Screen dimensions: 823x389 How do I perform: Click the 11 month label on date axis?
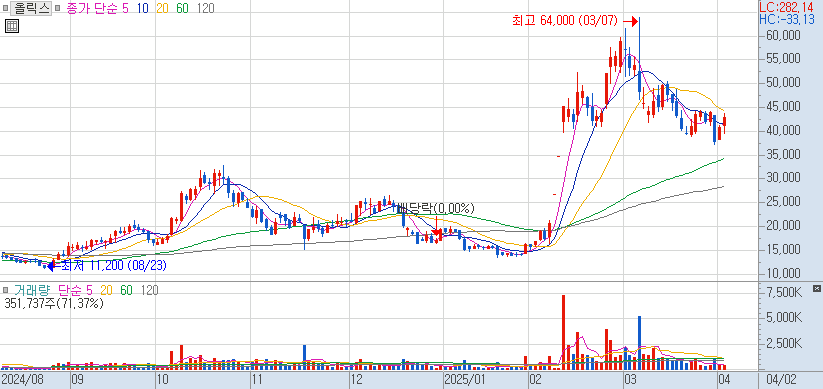coord(257,379)
